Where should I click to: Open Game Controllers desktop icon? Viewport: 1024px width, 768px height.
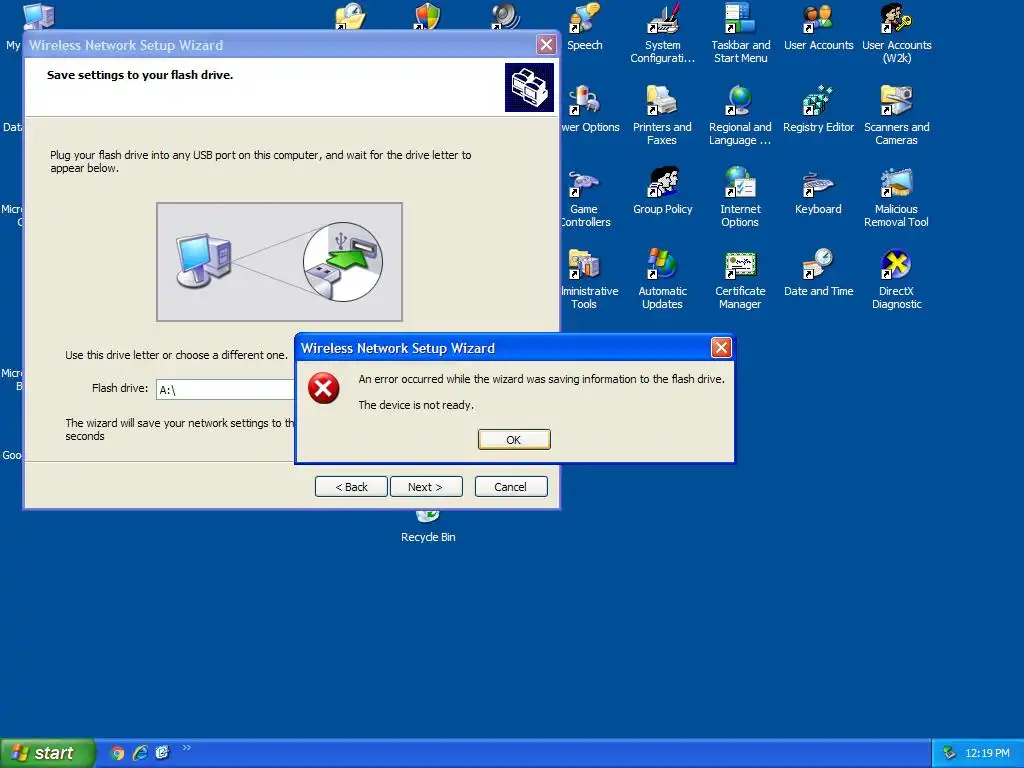(x=585, y=197)
